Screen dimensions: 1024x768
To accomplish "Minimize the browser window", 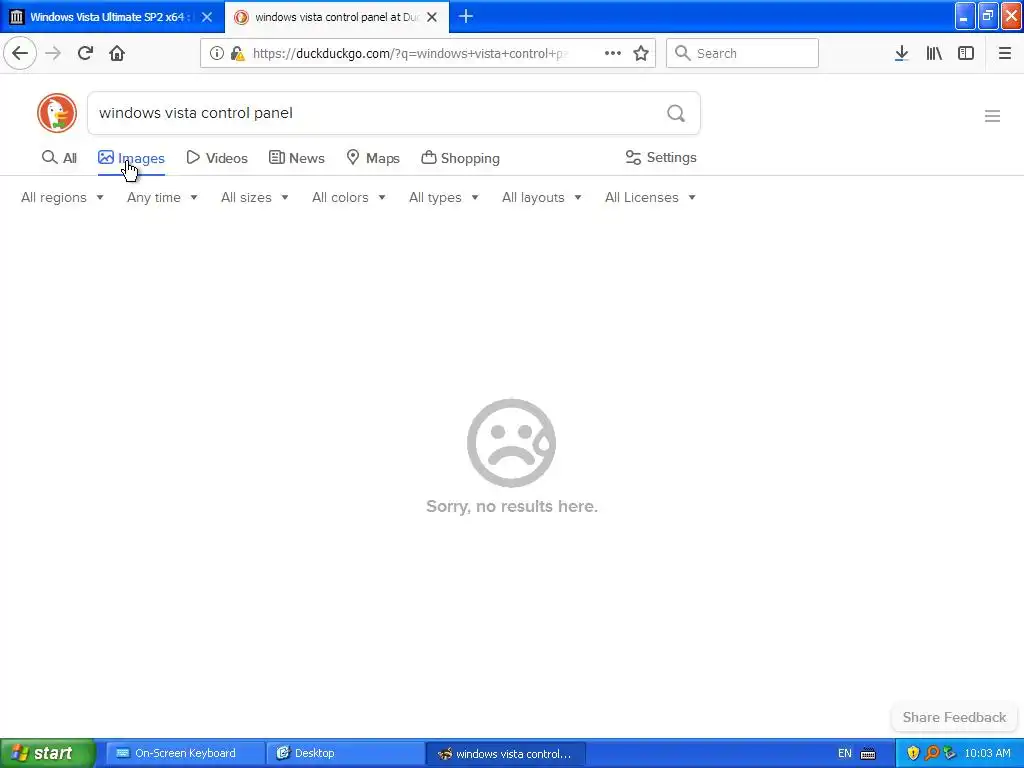I will coord(965,17).
